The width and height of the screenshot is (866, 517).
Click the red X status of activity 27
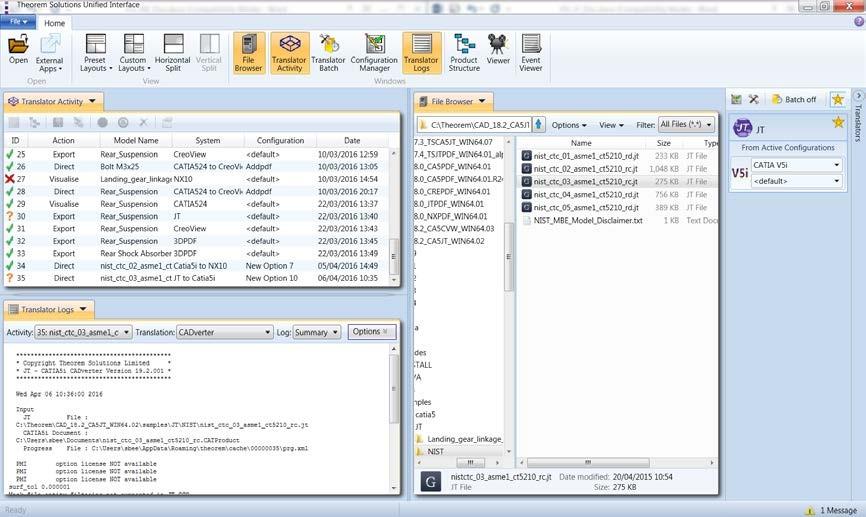9,179
